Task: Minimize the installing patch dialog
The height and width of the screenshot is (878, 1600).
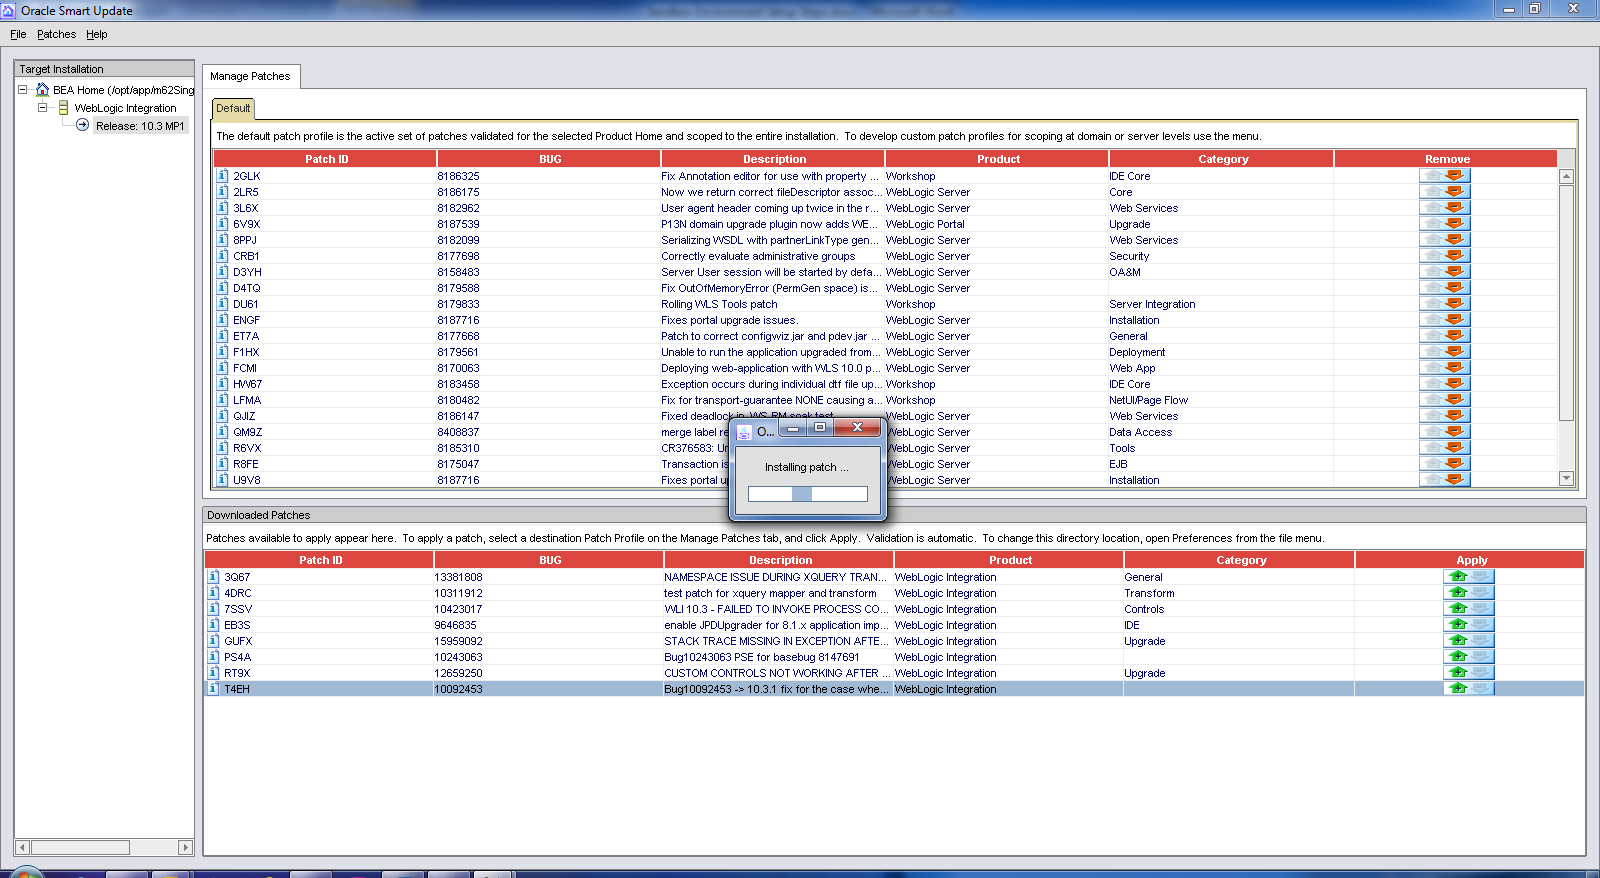Action: pyautogui.click(x=792, y=428)
